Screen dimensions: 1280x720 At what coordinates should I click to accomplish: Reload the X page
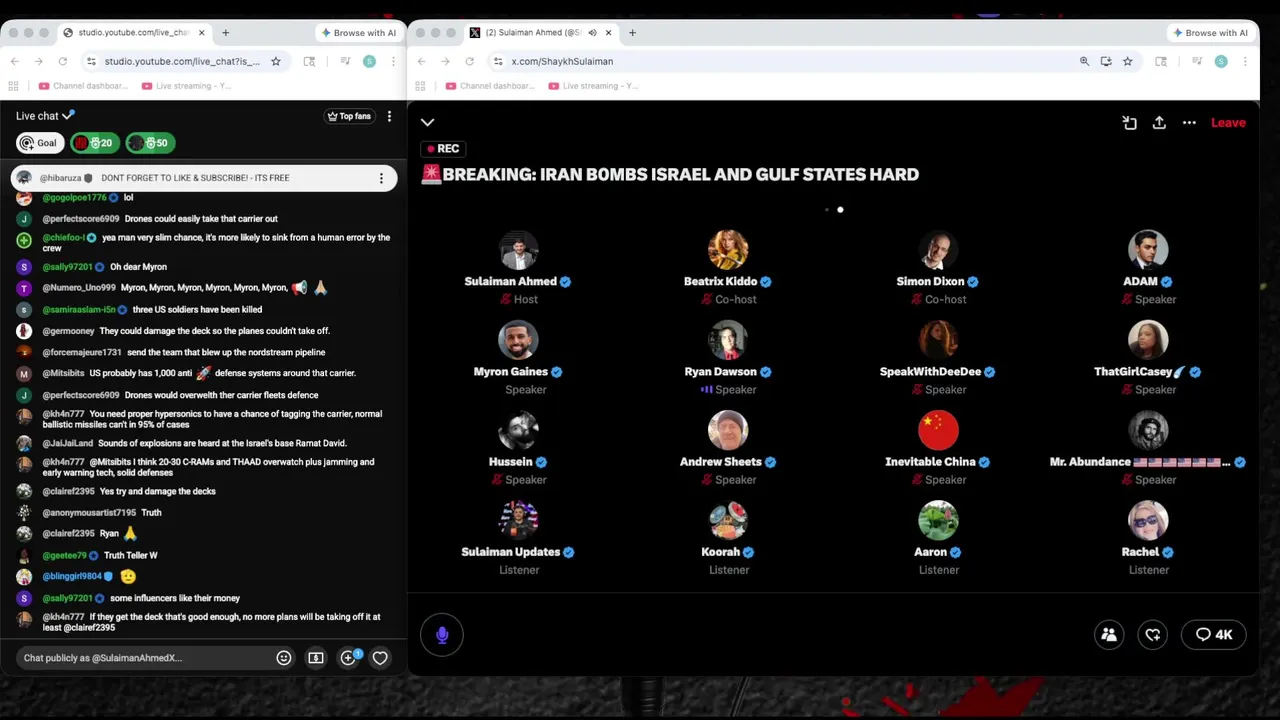coord(469,61)
